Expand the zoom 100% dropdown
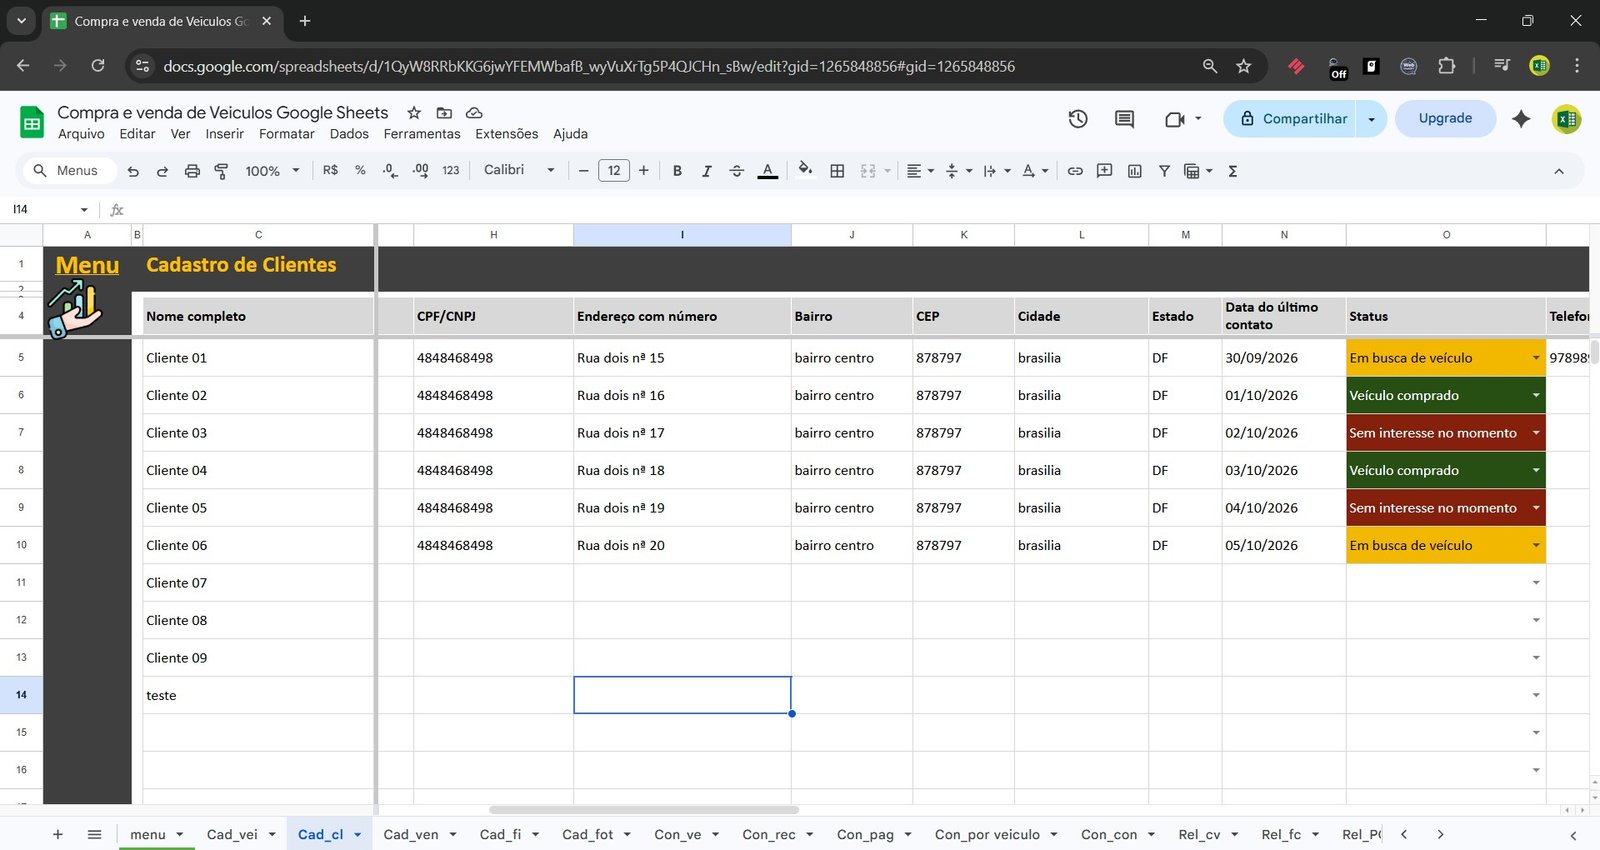 click(272, 171)
